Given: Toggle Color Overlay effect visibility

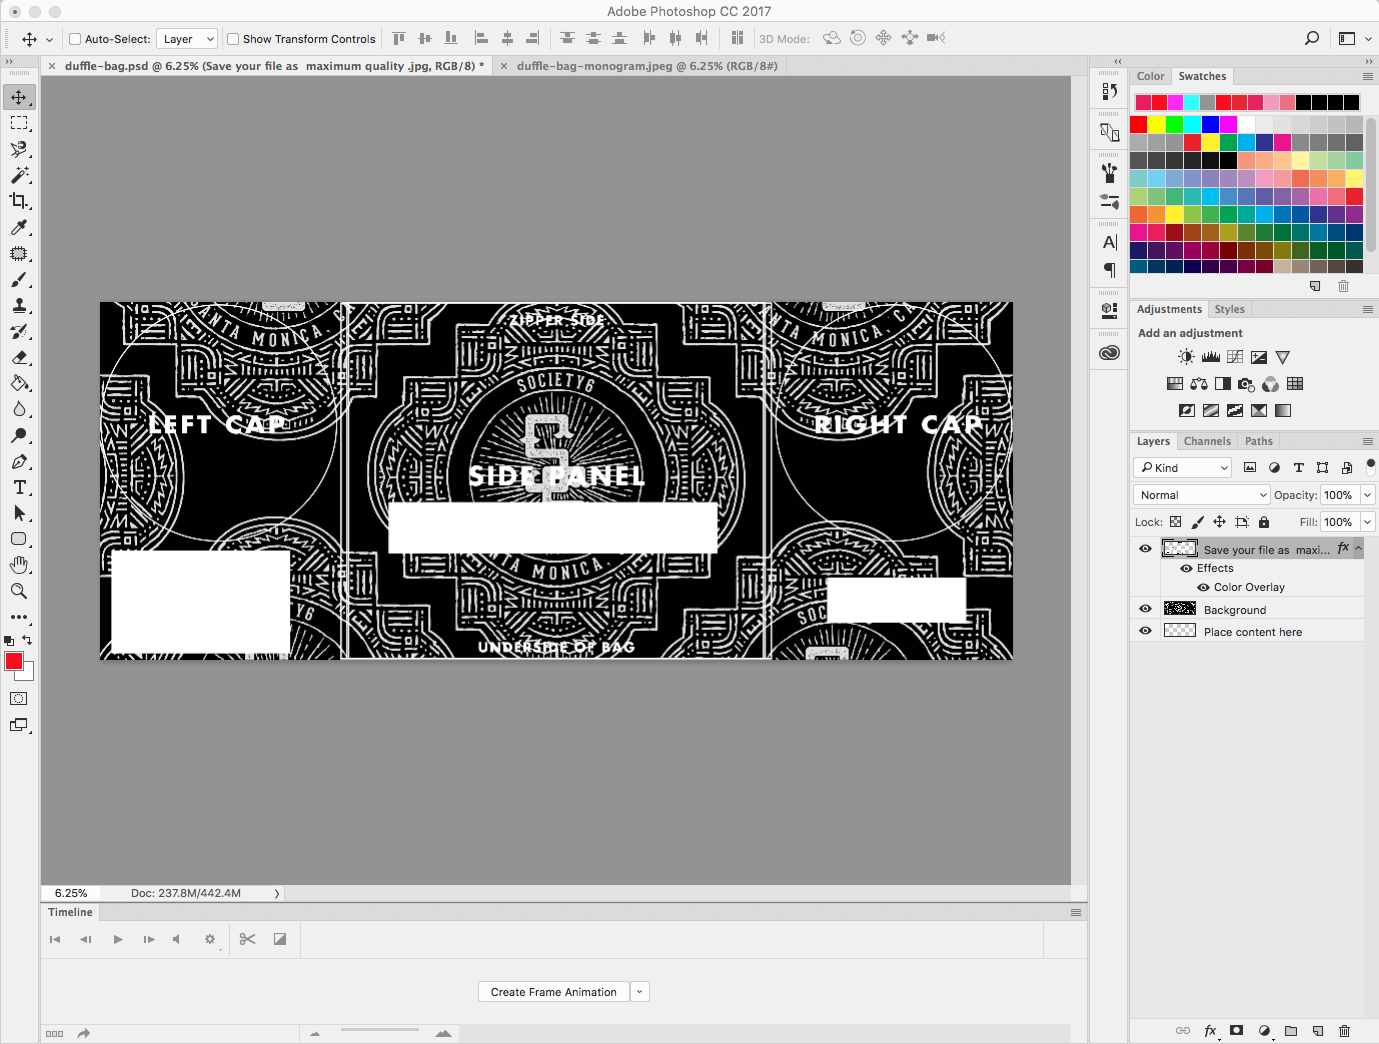Looking at the screenshot, I should [1204, 587].
